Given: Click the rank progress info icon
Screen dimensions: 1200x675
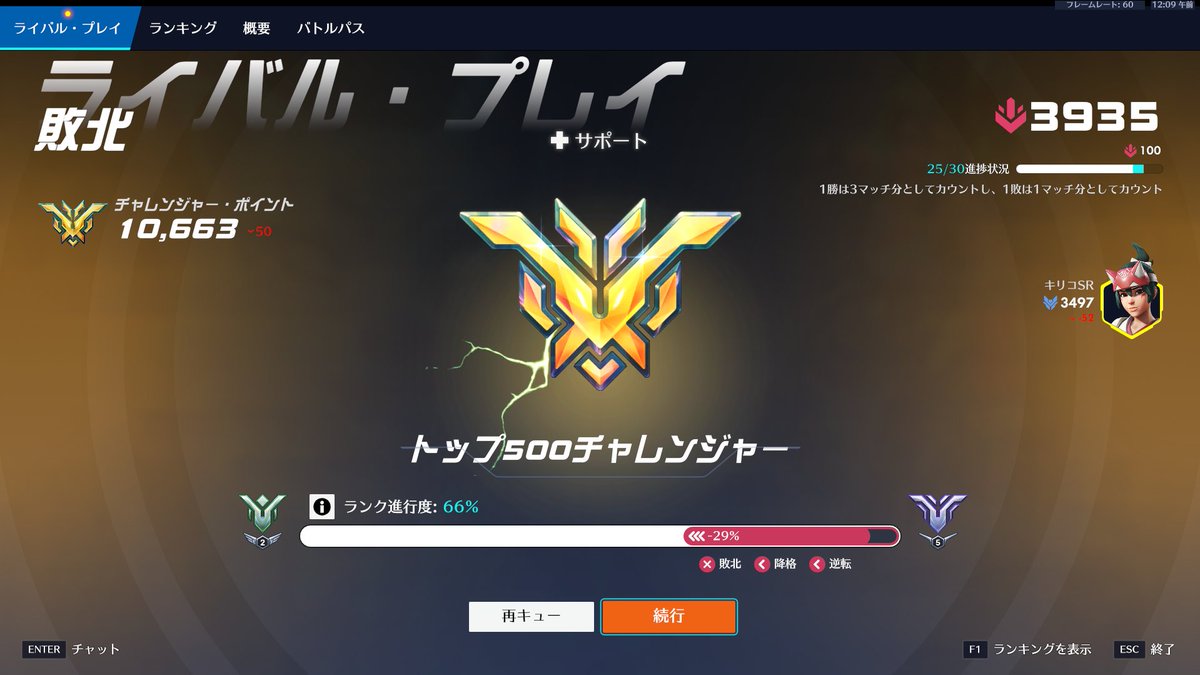Looking at the screenshot, I should coord(321,506).
